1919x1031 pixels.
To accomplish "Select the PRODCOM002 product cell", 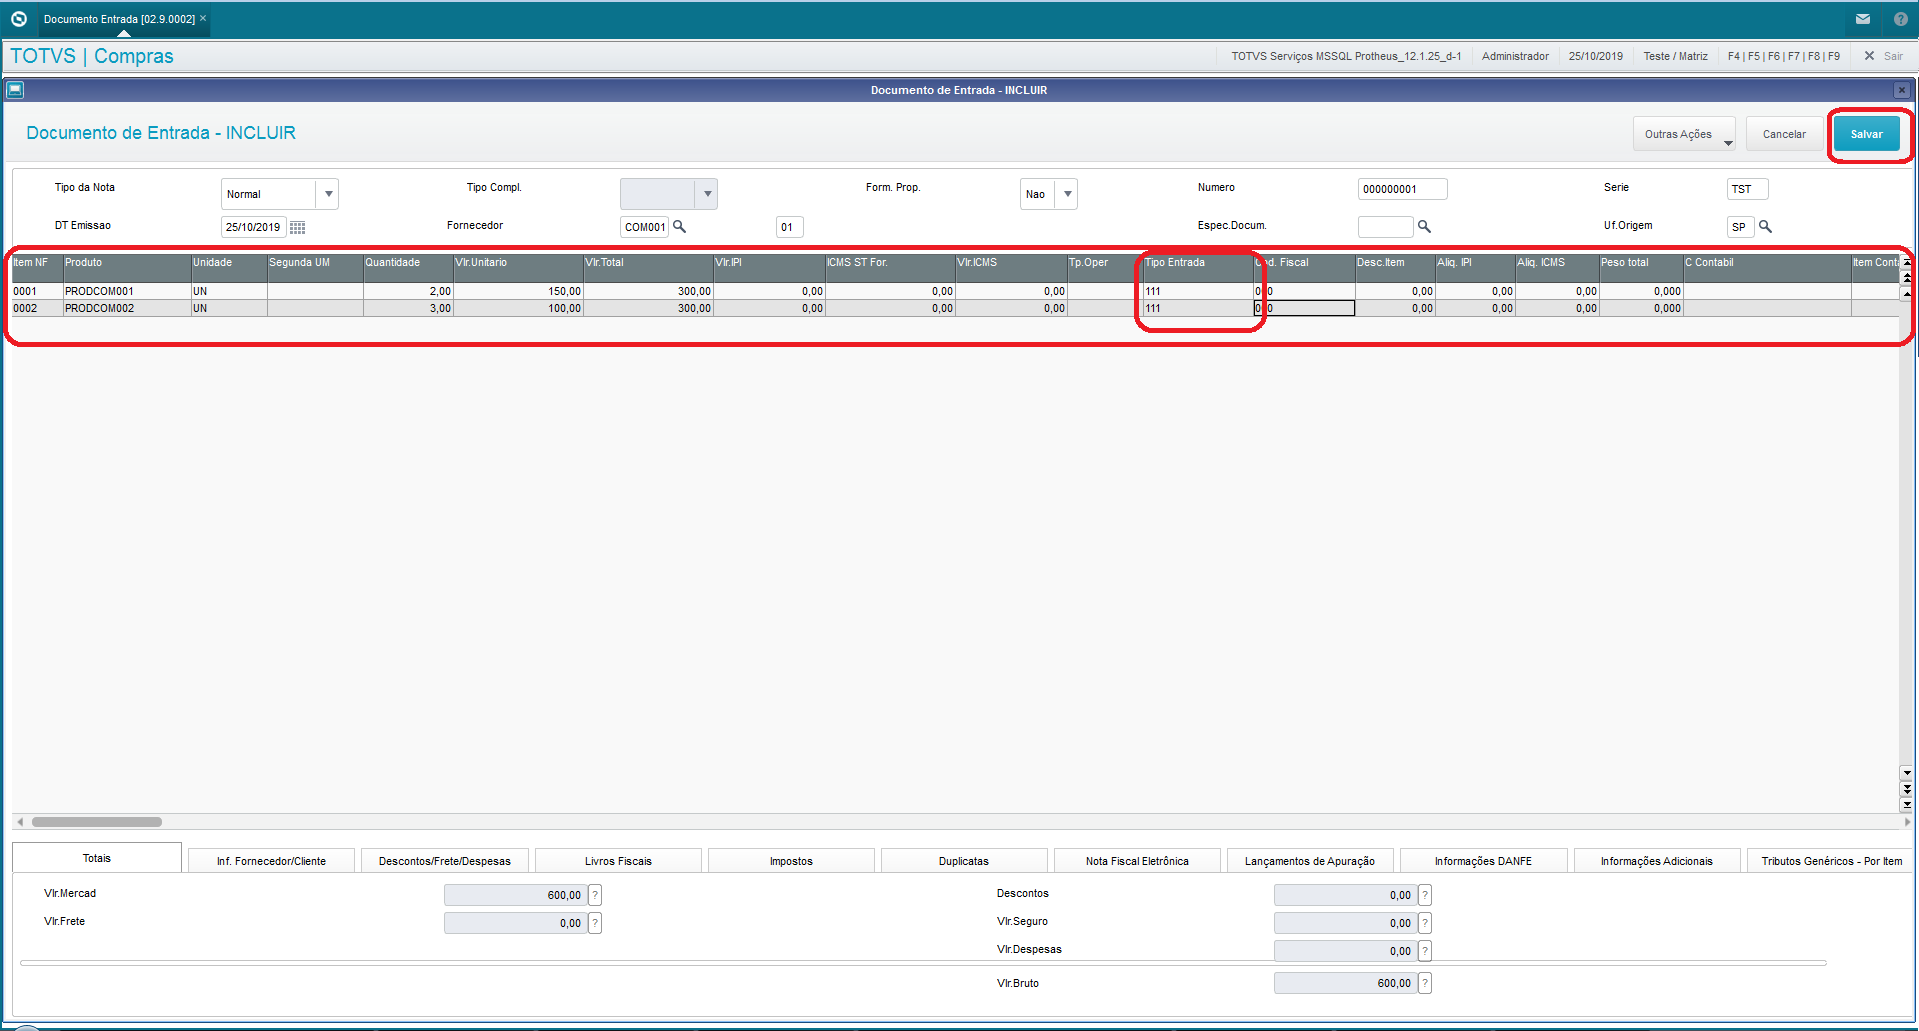I will [x=127, y=308].
